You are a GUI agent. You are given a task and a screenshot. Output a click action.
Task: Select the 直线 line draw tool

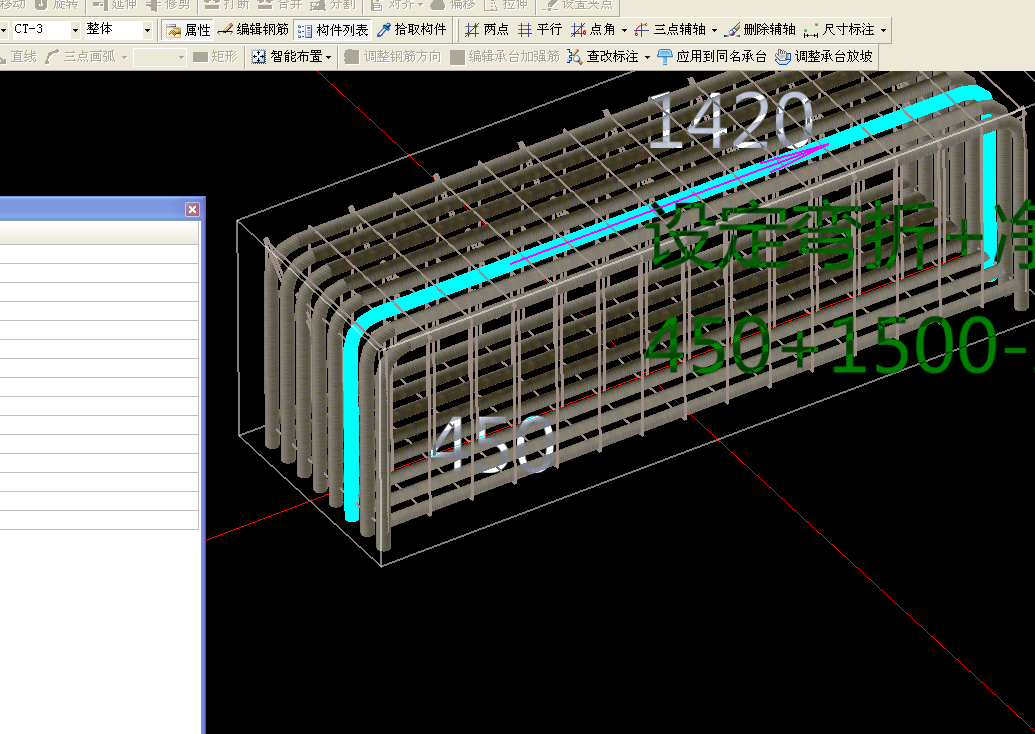(17, 57)
